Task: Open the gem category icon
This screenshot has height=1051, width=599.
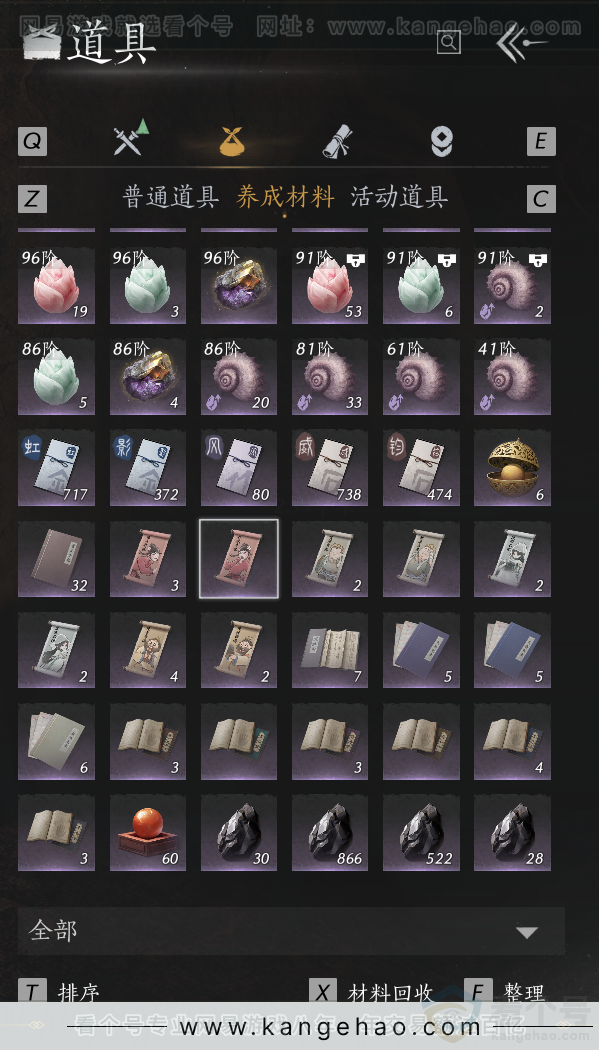Action: 442,141
